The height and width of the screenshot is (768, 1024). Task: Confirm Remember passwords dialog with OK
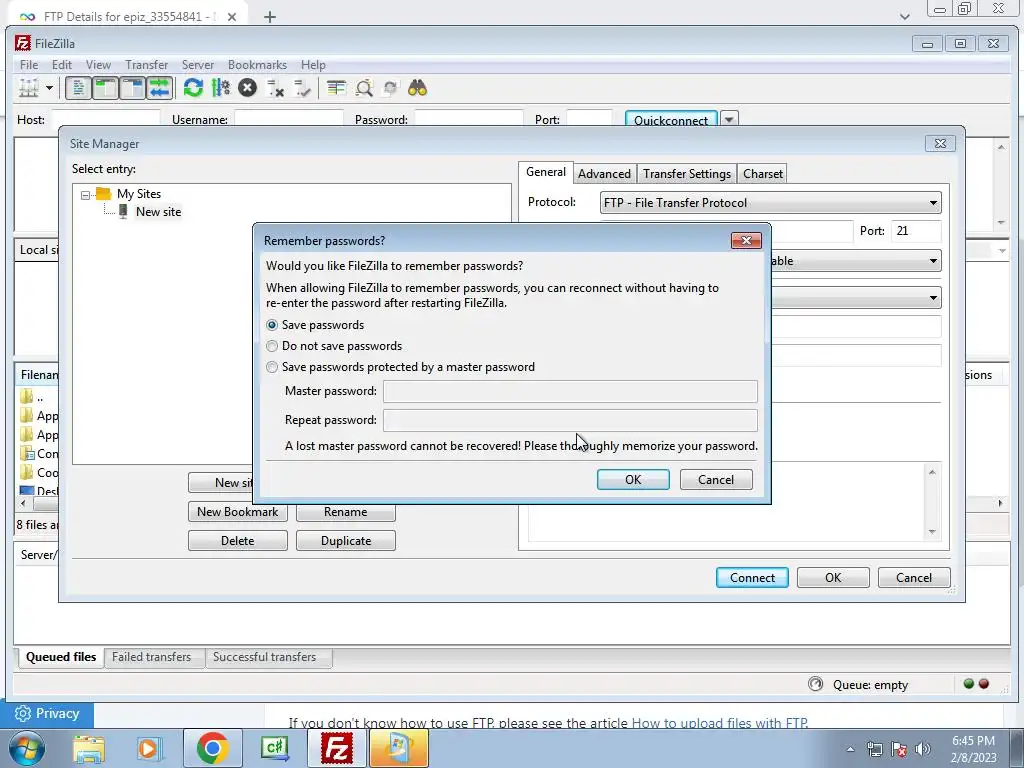click(633, 479)
